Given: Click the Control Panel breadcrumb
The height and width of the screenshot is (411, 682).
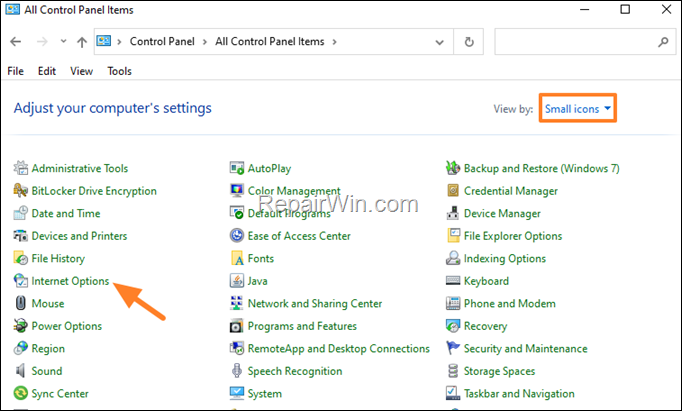Looking at the screenshot, I should 162,41.
